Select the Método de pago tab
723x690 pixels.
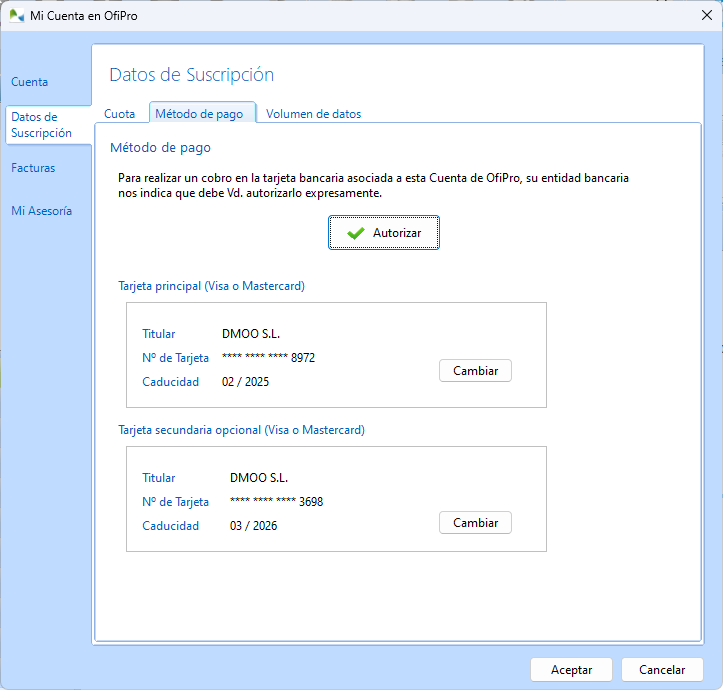click(x=199, y=114)
